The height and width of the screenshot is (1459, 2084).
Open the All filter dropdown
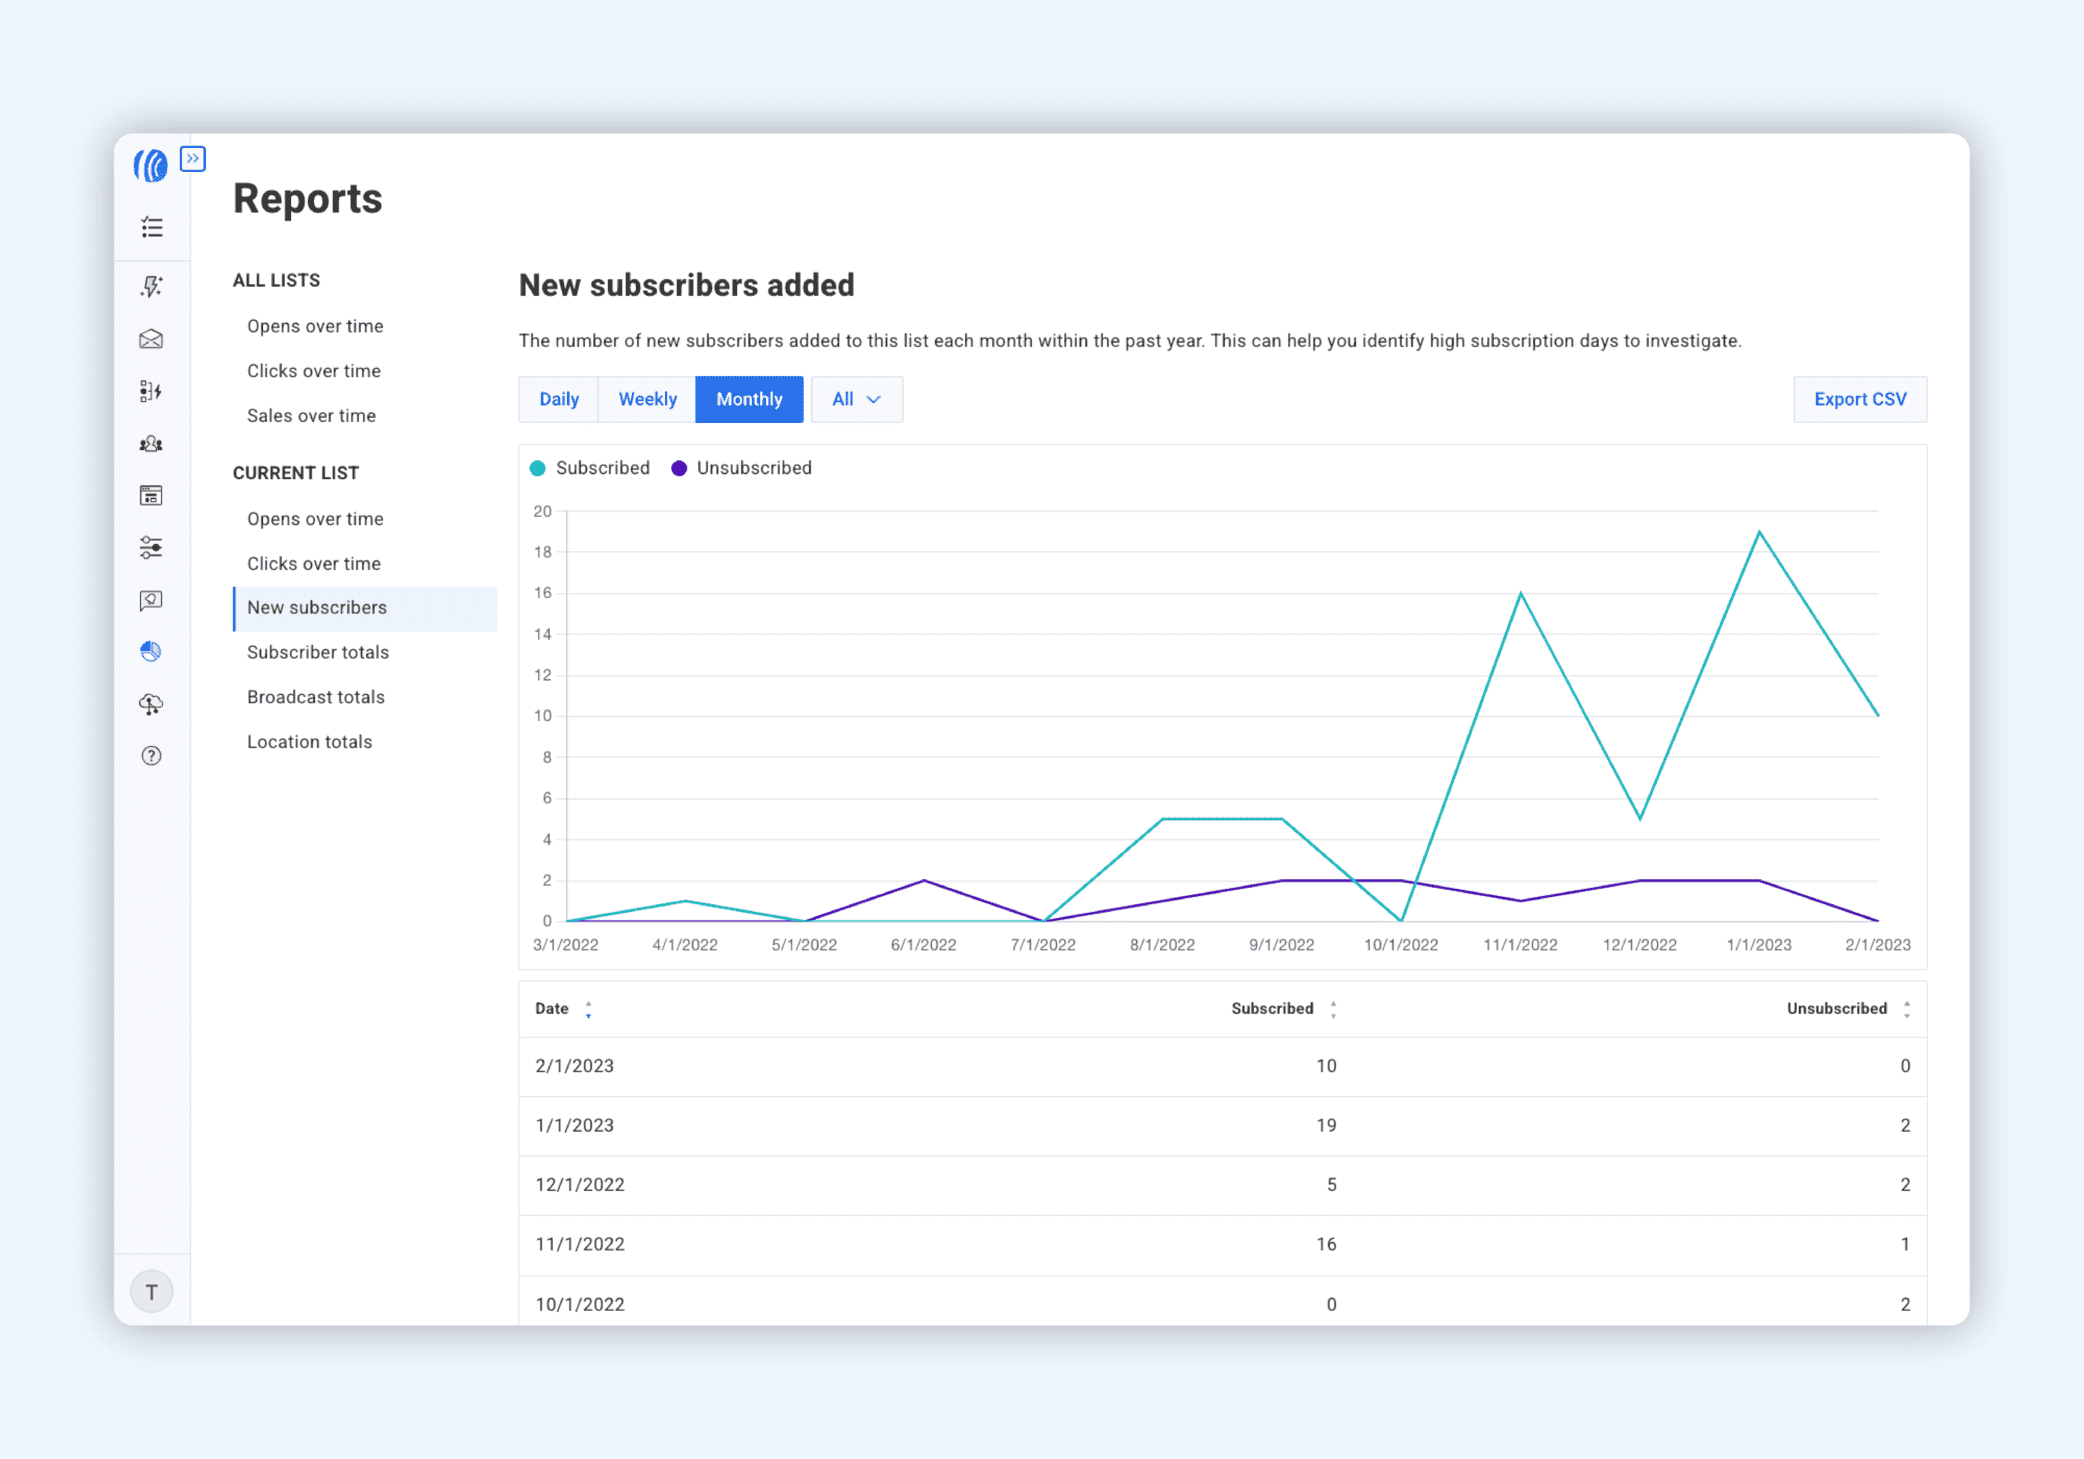point(857,399)
